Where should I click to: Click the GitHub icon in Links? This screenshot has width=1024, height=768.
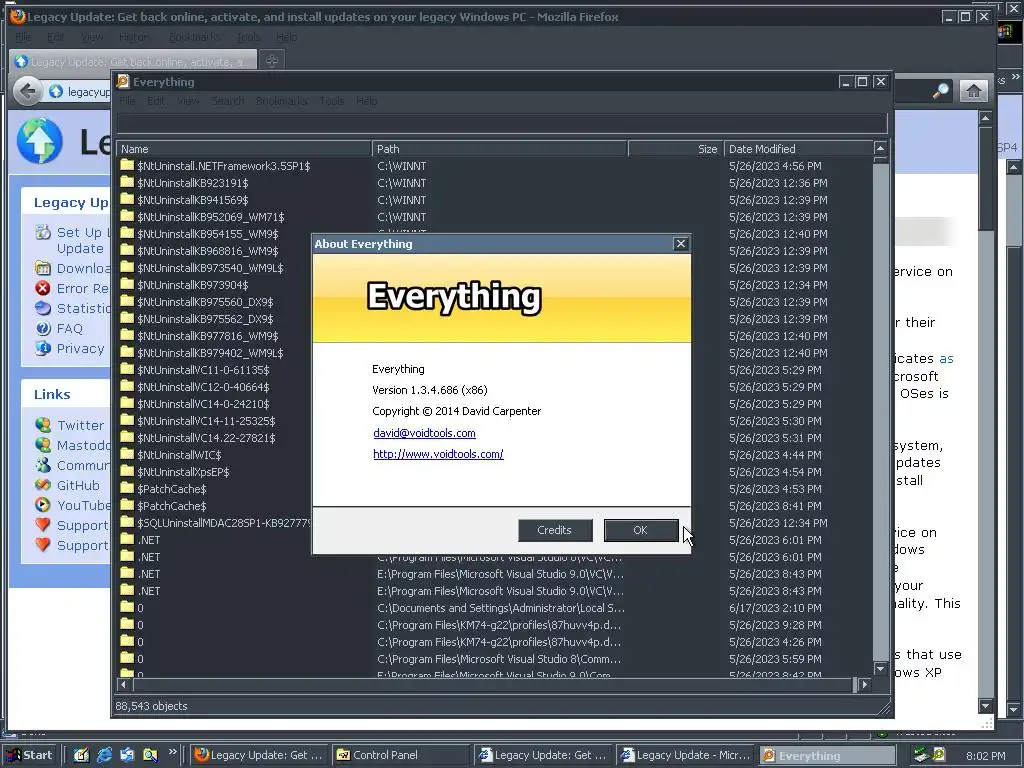43,485
